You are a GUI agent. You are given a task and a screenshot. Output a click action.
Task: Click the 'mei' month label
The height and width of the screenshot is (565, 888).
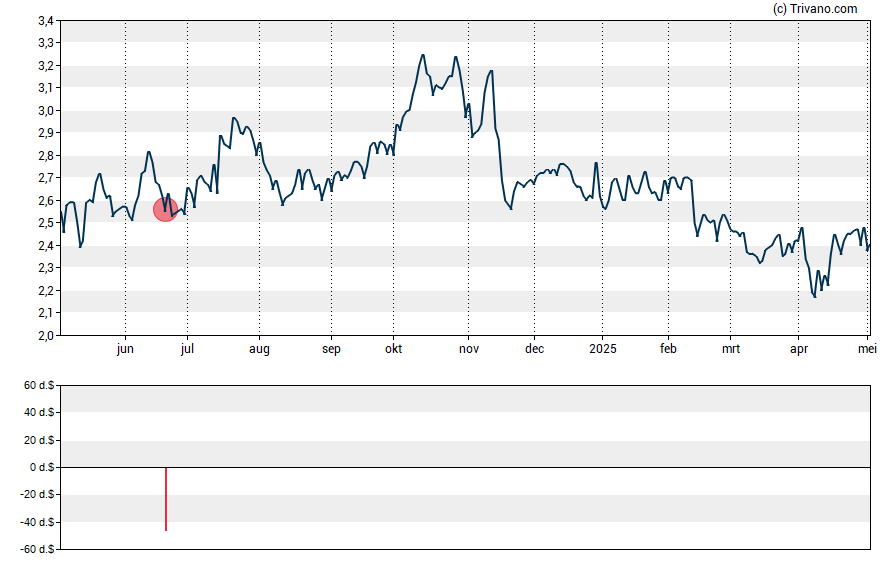pyautogui.click(x=867, y=349)
